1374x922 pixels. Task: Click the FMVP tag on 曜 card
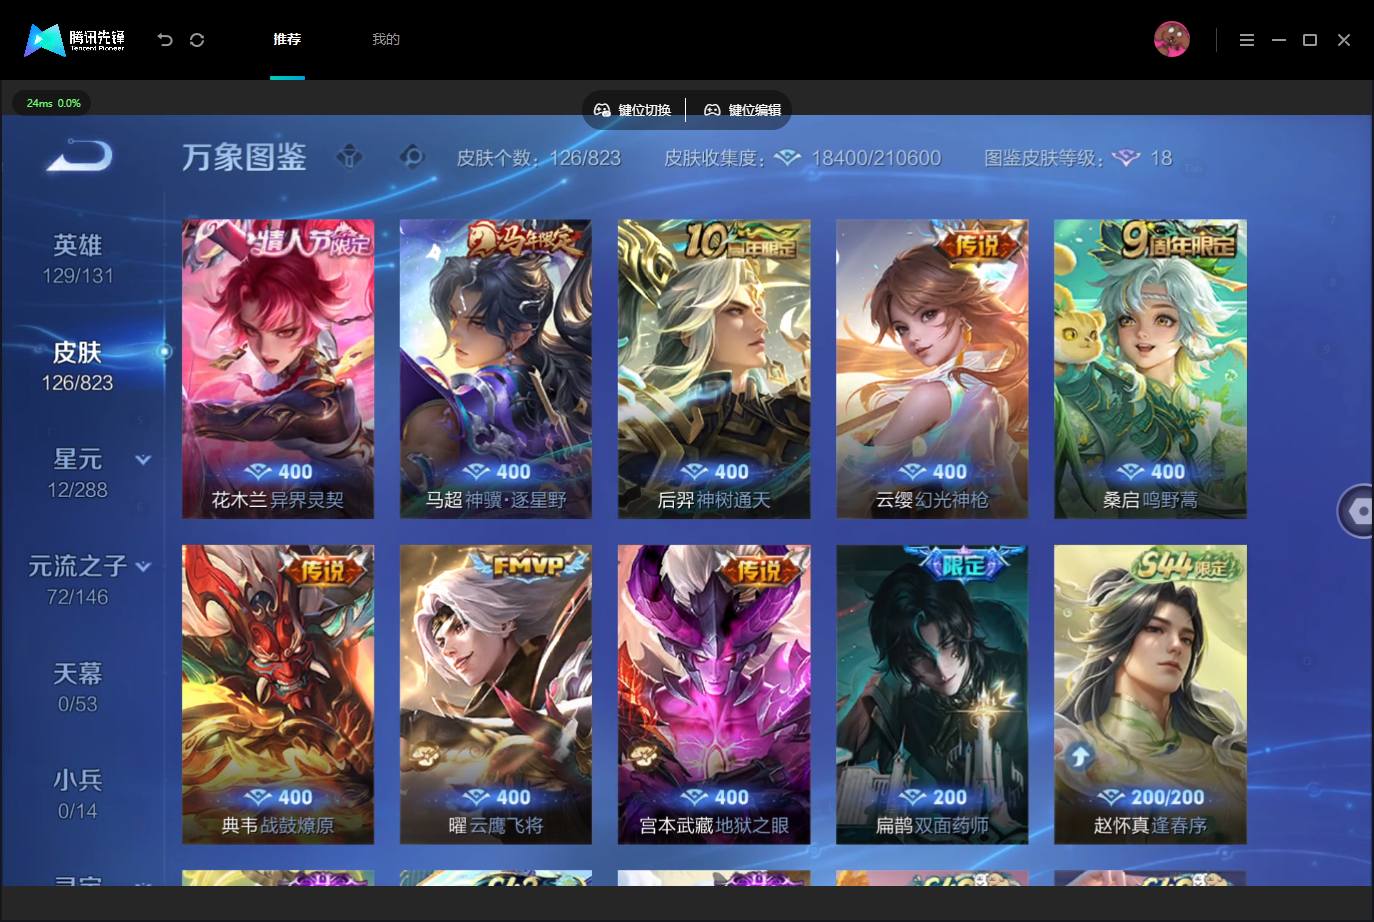point(528,566)
